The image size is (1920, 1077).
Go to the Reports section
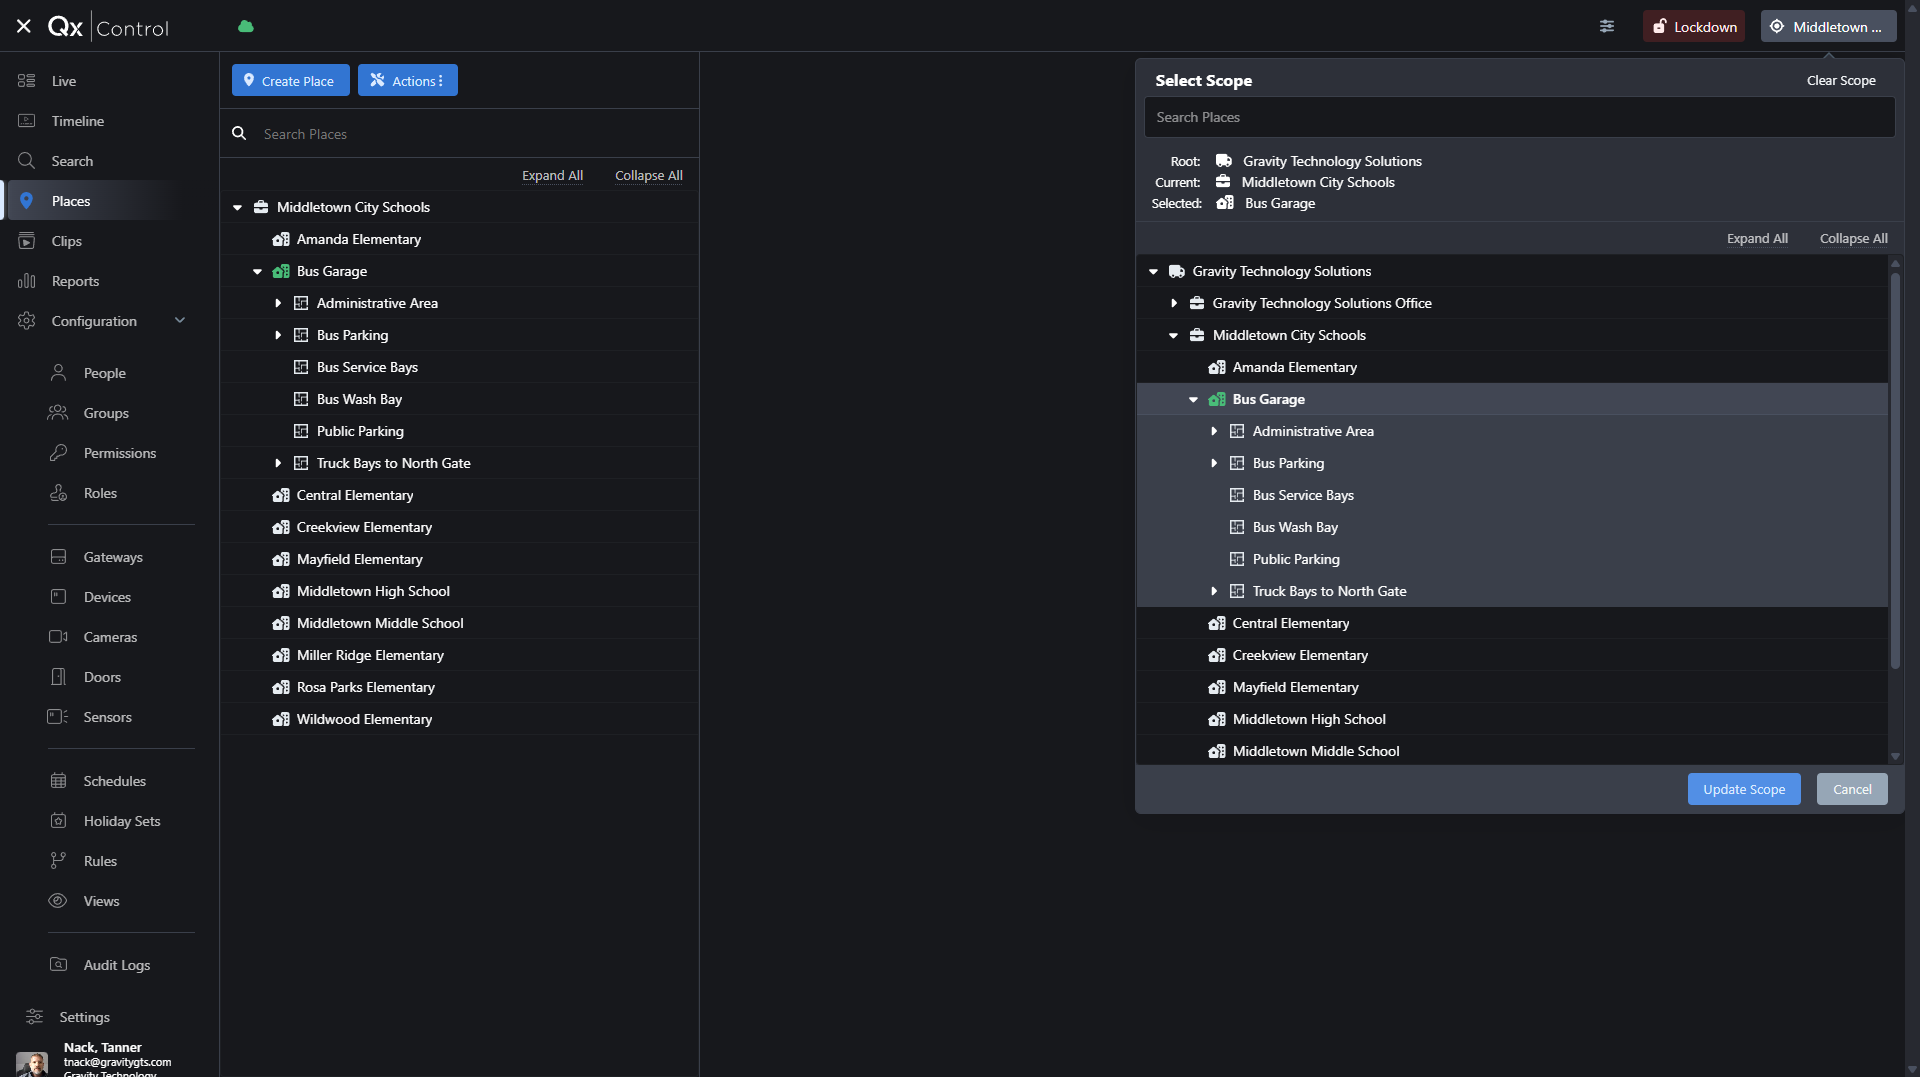75,281
